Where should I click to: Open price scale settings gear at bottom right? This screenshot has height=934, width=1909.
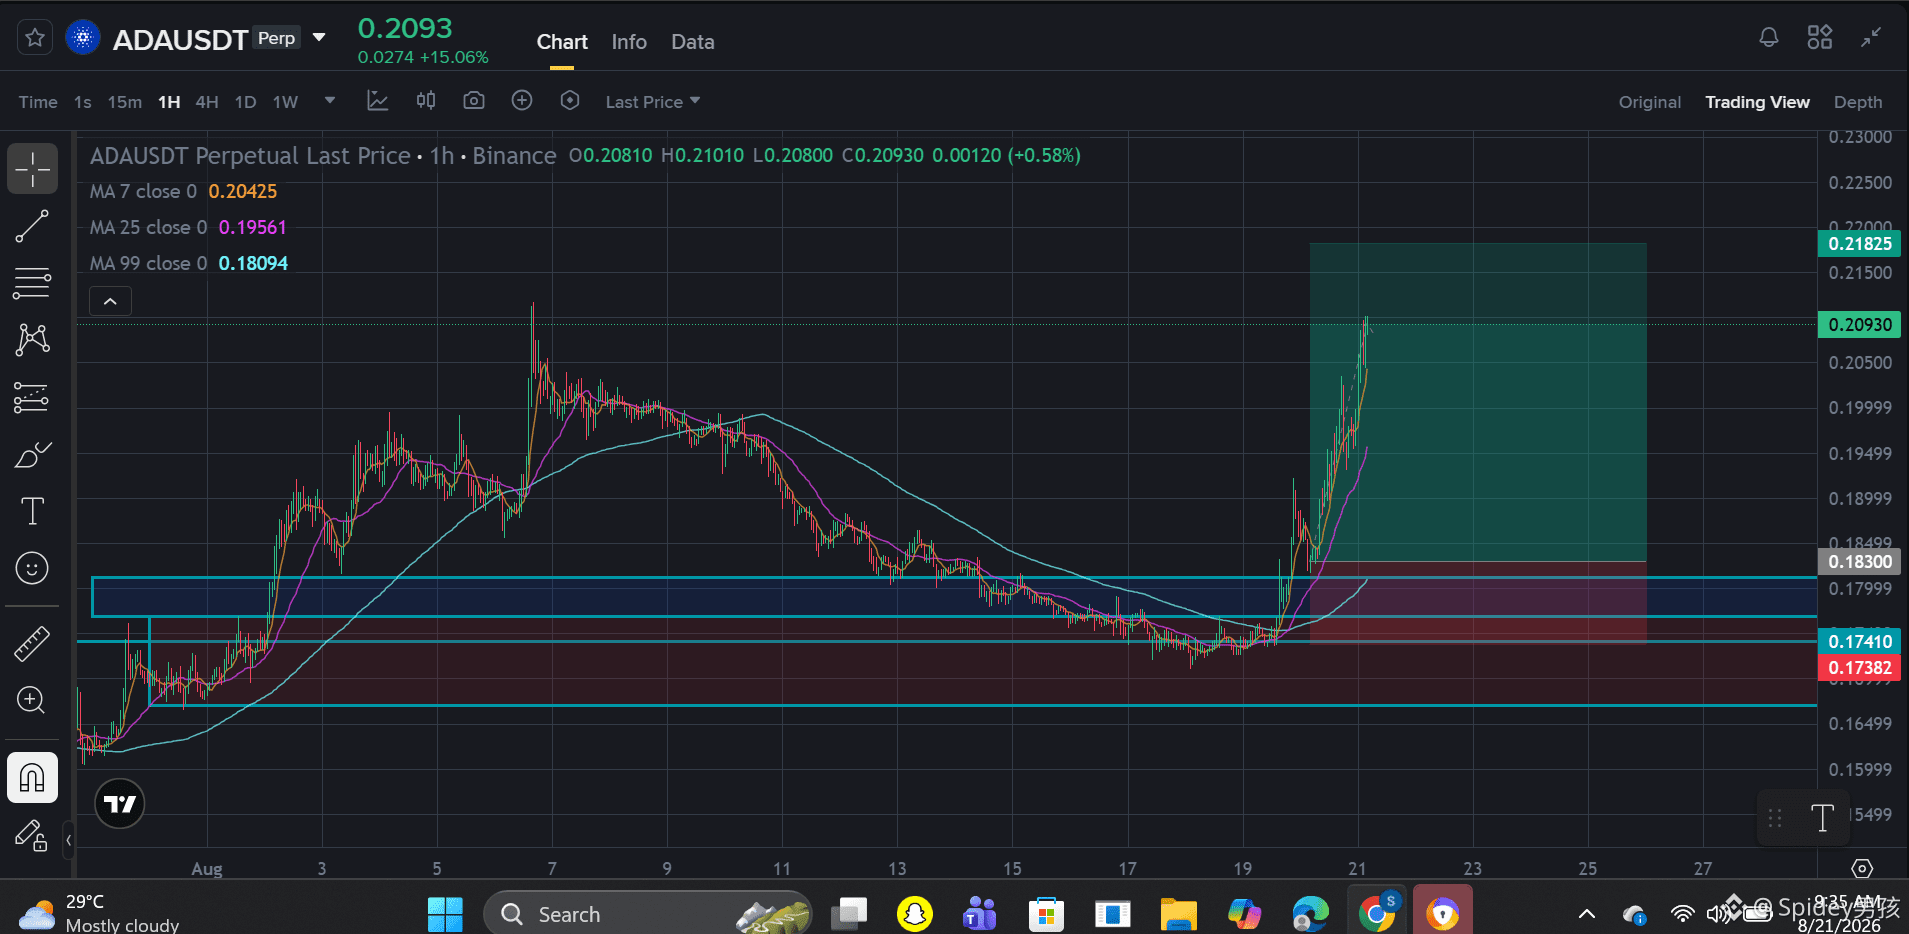pyautogui.click(x=1862, y=868)
